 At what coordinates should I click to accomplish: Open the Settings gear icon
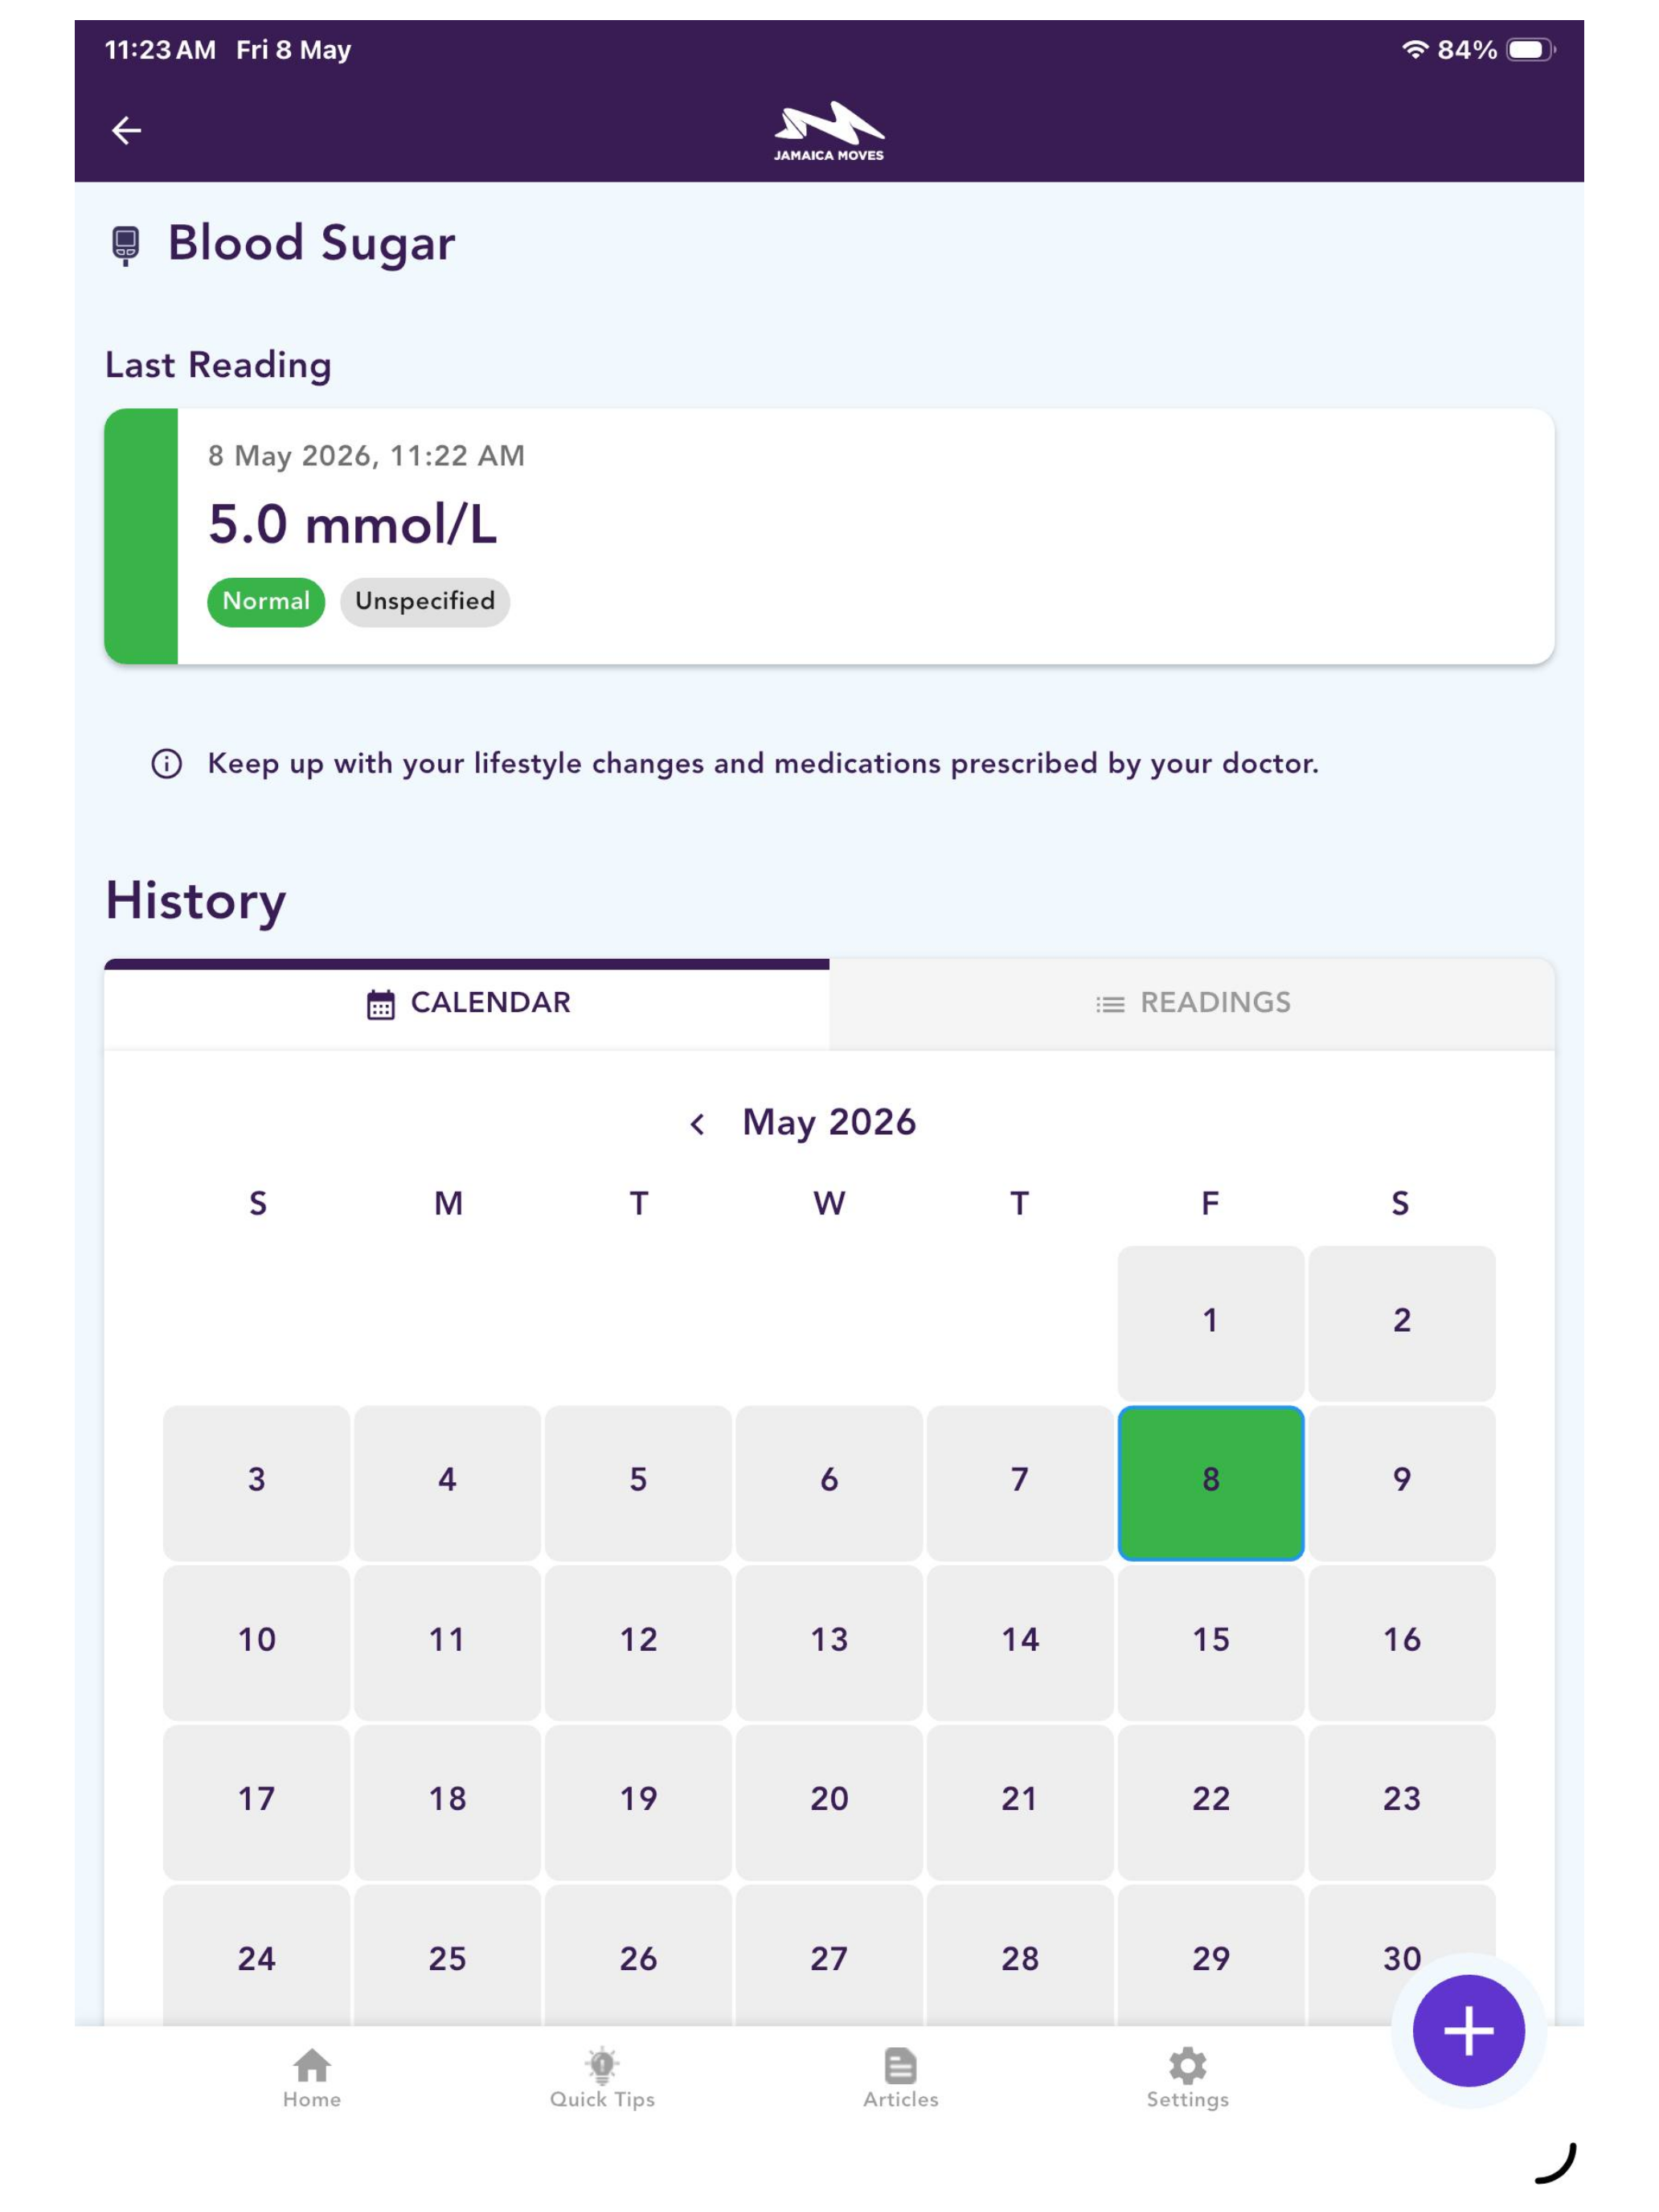(1188, 2066)
